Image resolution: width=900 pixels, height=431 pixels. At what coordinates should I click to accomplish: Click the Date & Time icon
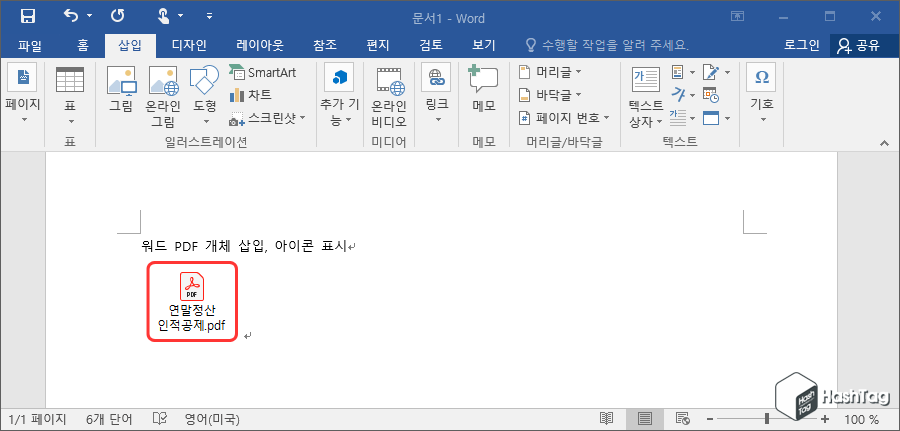(x=711, y=95)
